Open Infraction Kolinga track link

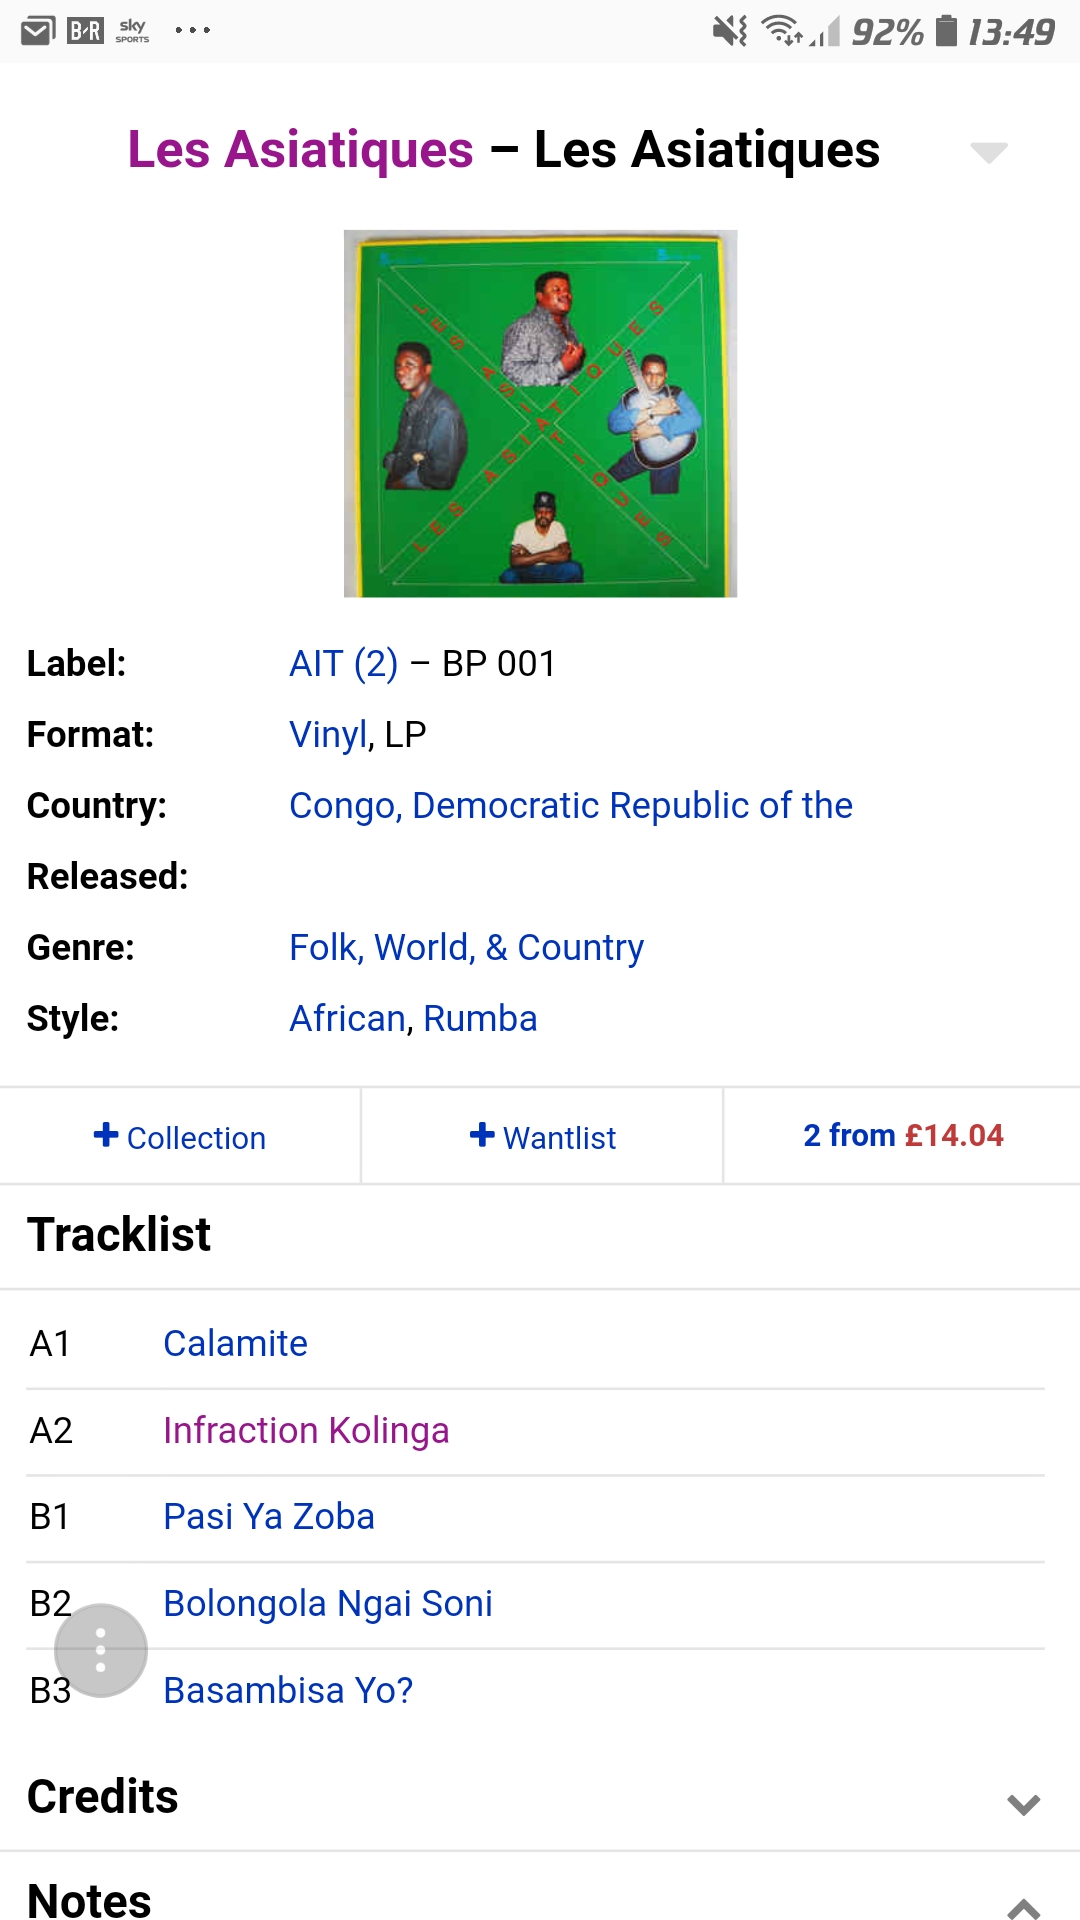pos(306,1430)
